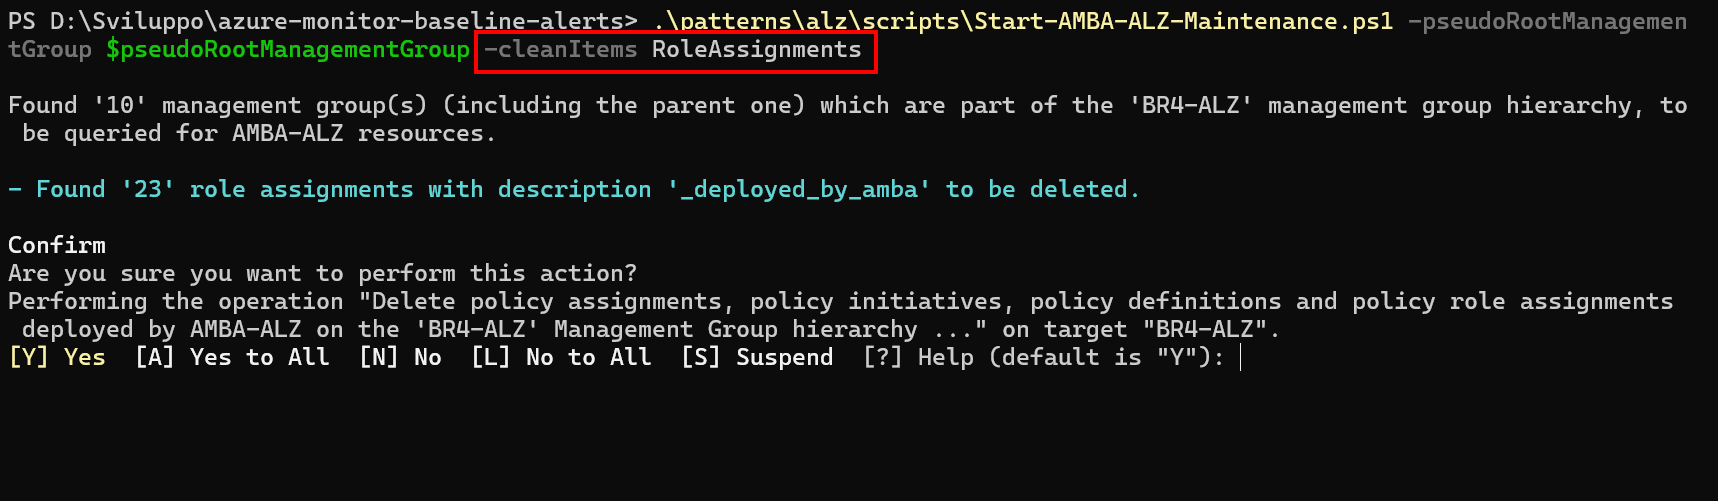
Task: Click the '23' role assignments count
Action: [148, 190]
